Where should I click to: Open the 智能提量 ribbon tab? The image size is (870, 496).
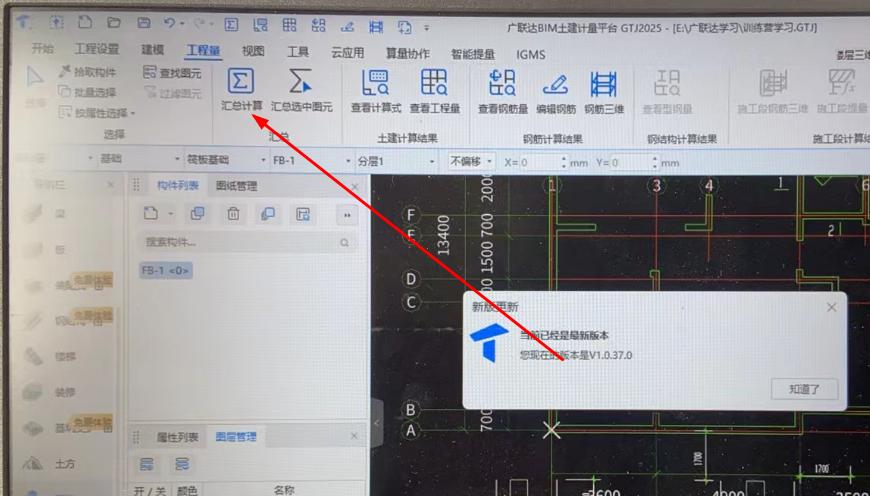click(473, 54)
